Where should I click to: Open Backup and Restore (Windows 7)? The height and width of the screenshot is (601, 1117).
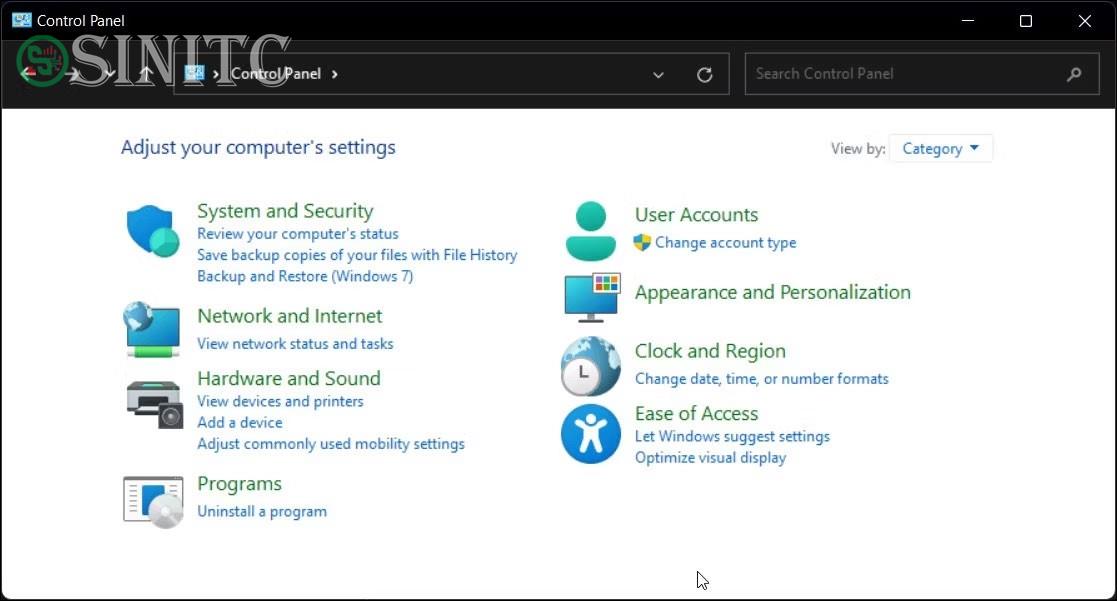coord(305,276)
